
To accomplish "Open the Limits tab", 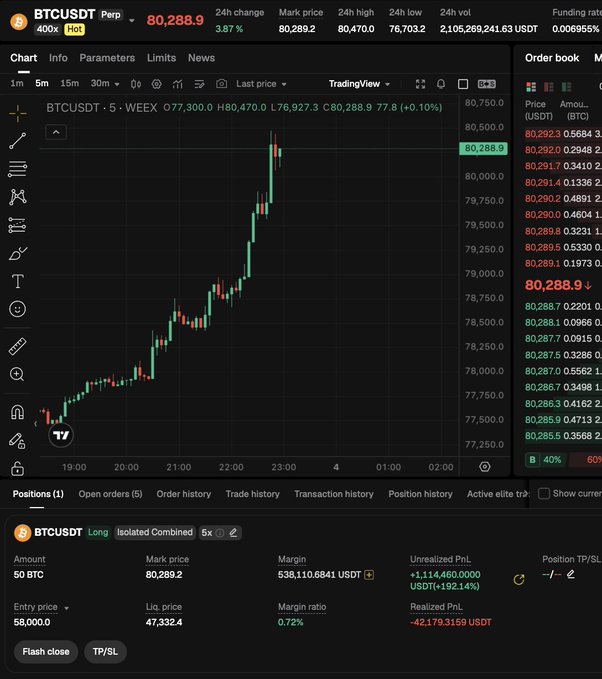I will (161, 58).
